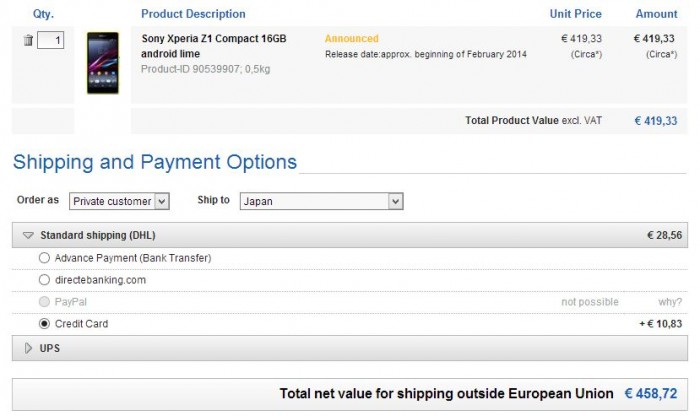700x416 pixels.
Task: Expand the UPS shipping section
Action: point(28,348)
